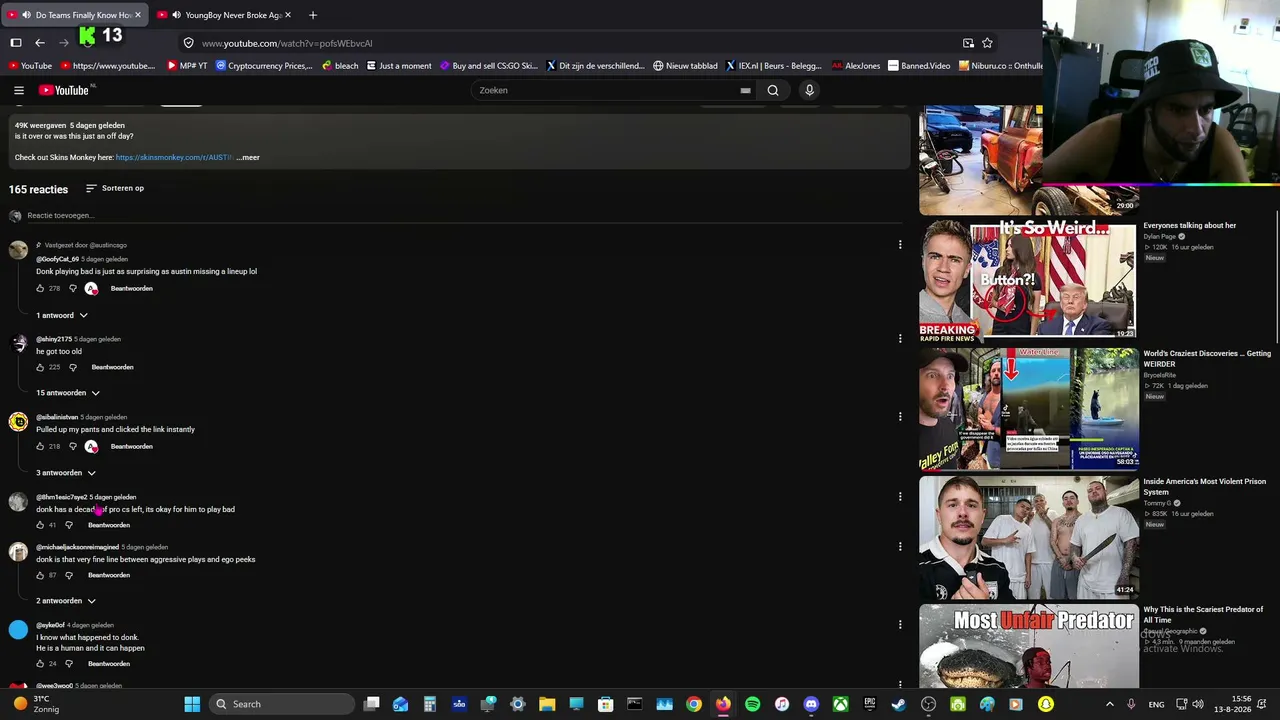Open Snapchat from the taskbar

pyautogui.click(x=1045, y=704)
